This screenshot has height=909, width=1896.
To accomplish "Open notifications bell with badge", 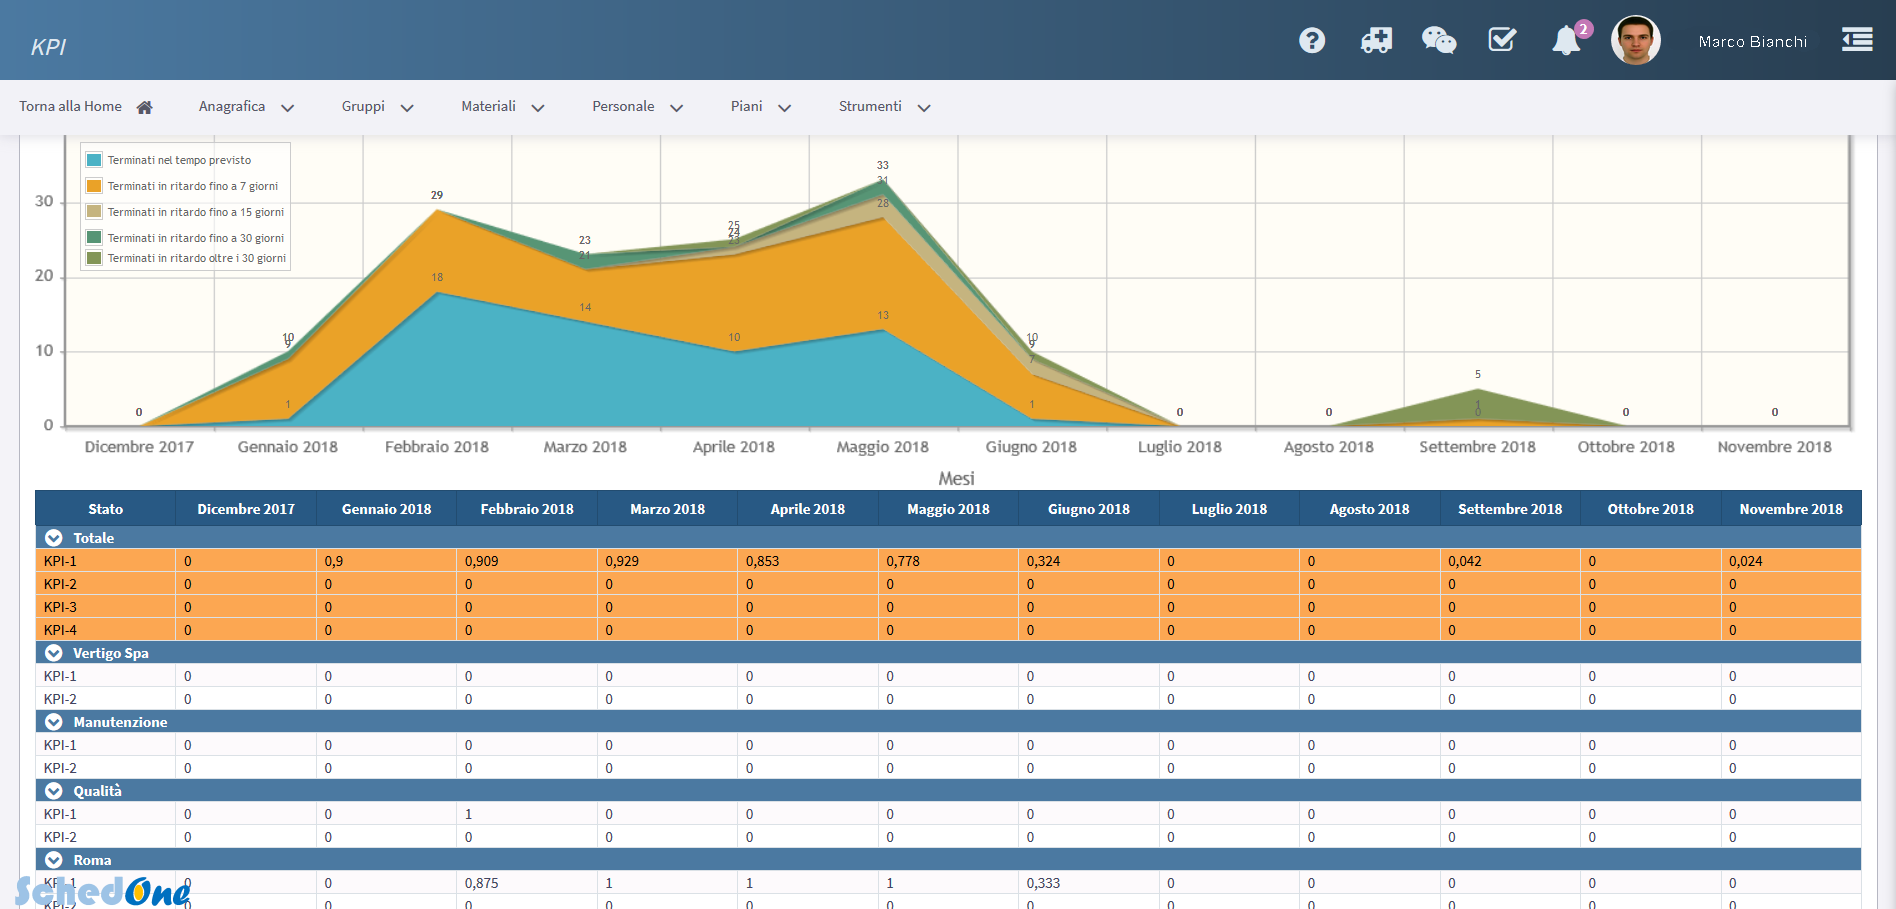I will (x=1566, y=41).
